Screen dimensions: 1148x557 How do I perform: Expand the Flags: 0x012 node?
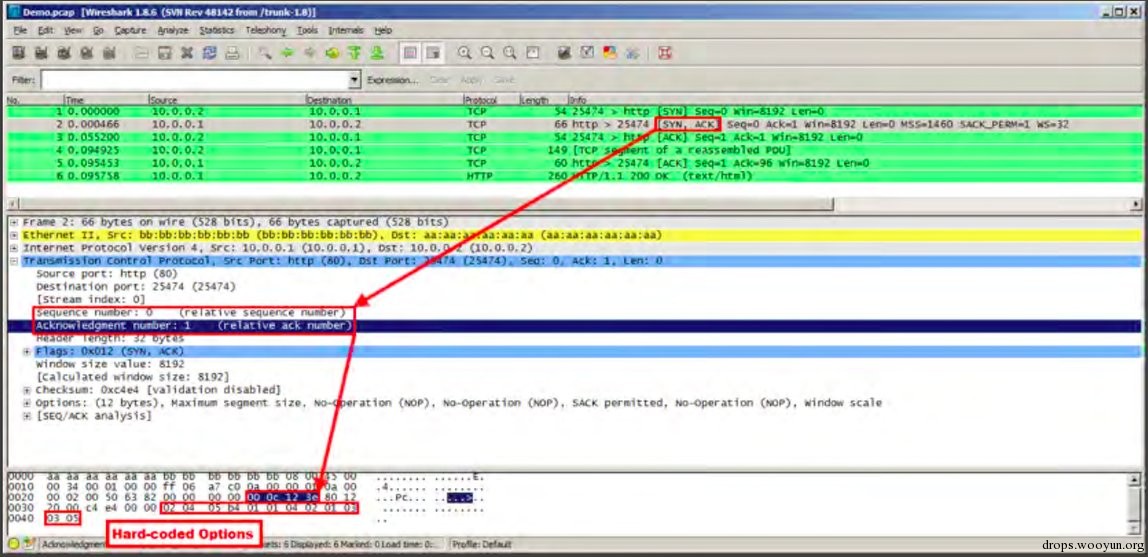tap(27, 351)
